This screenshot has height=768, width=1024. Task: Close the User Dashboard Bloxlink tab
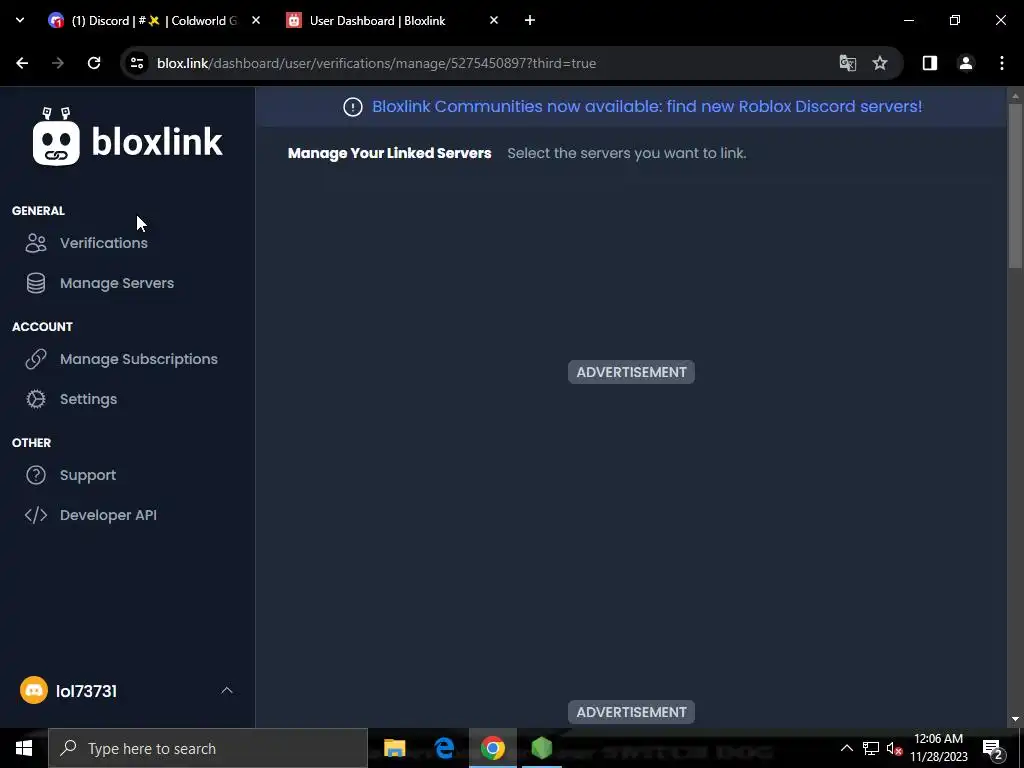coord(494,20)
